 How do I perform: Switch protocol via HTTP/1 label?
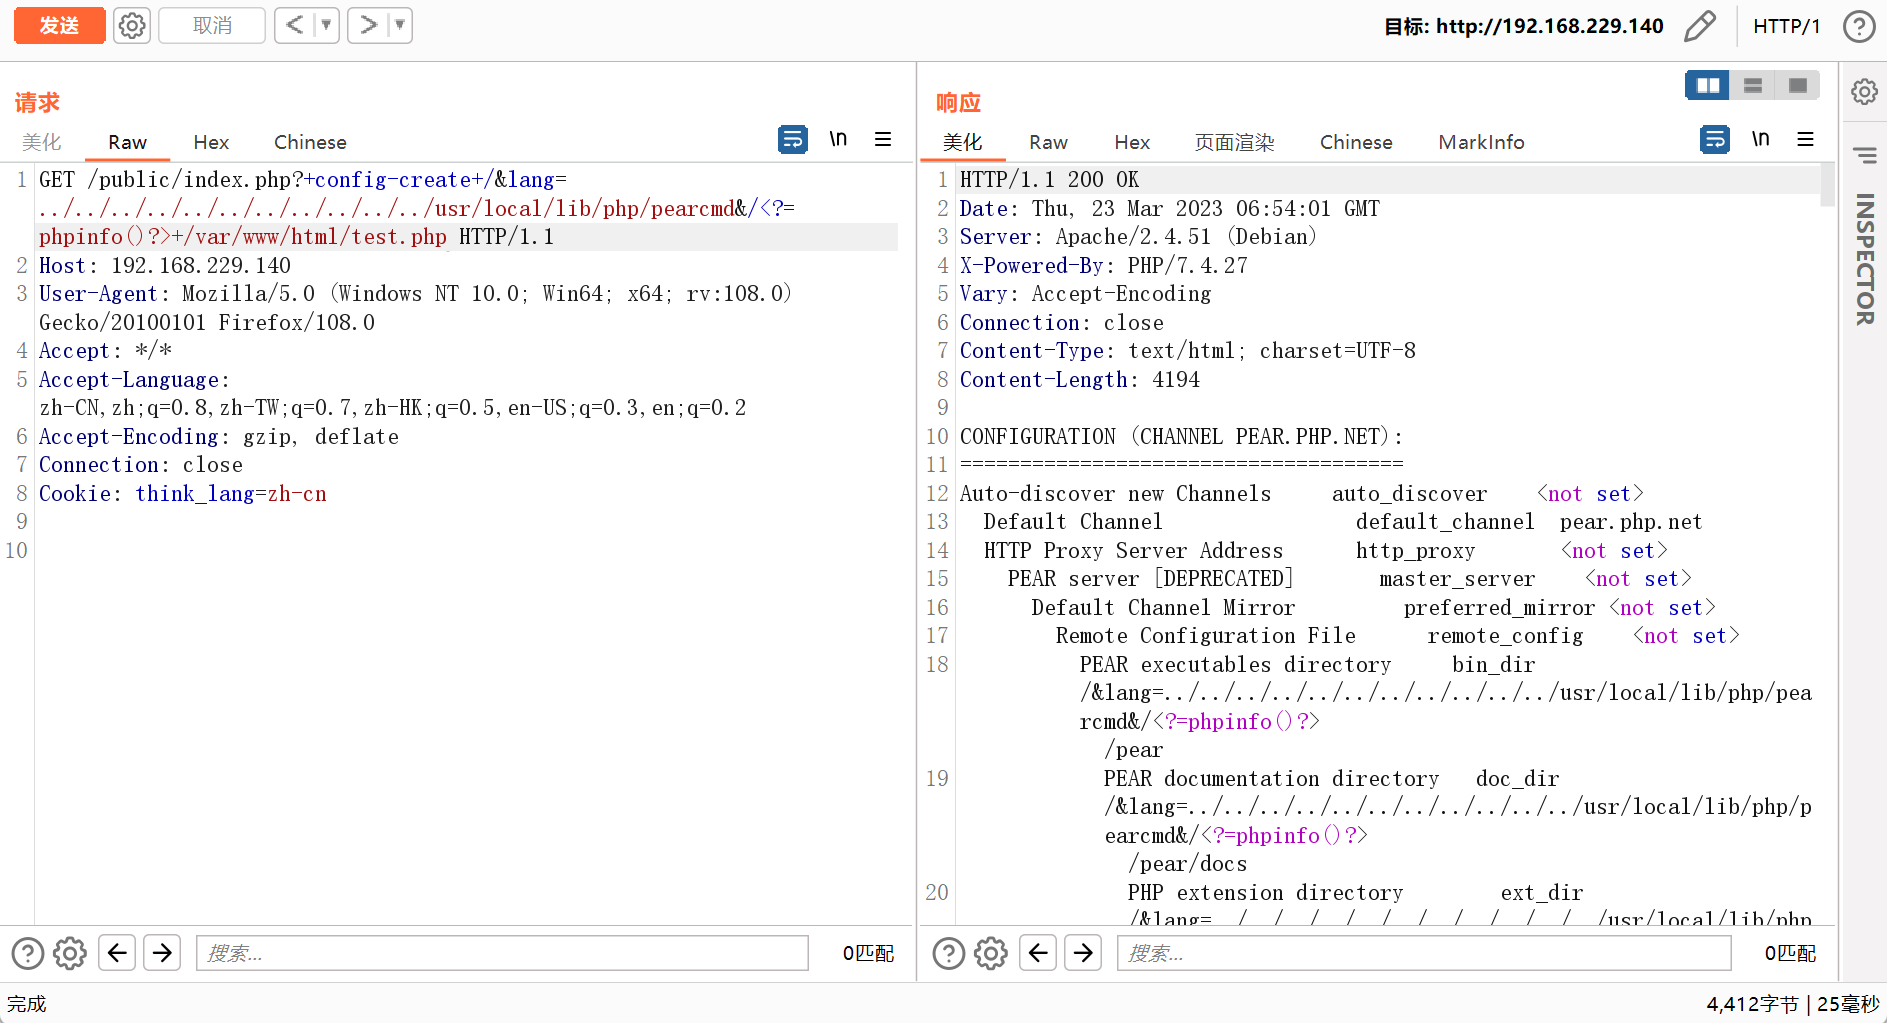pyautogui.click(x=1786, y=27)
